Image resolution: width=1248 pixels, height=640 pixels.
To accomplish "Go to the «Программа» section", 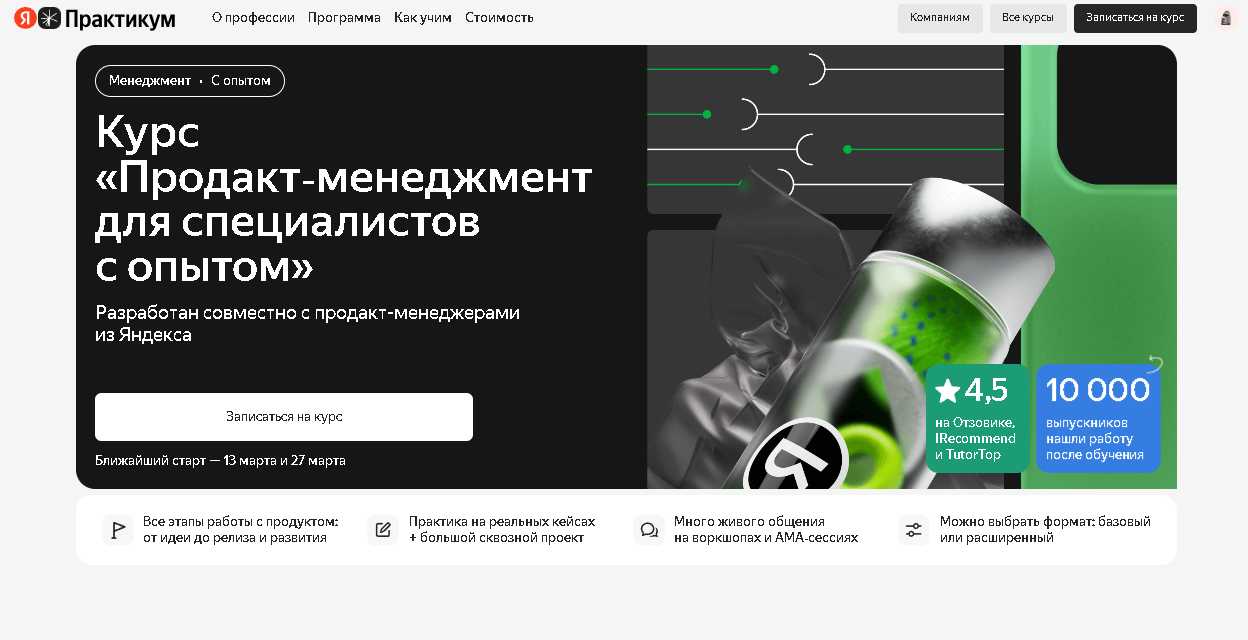I will [344, 18].
